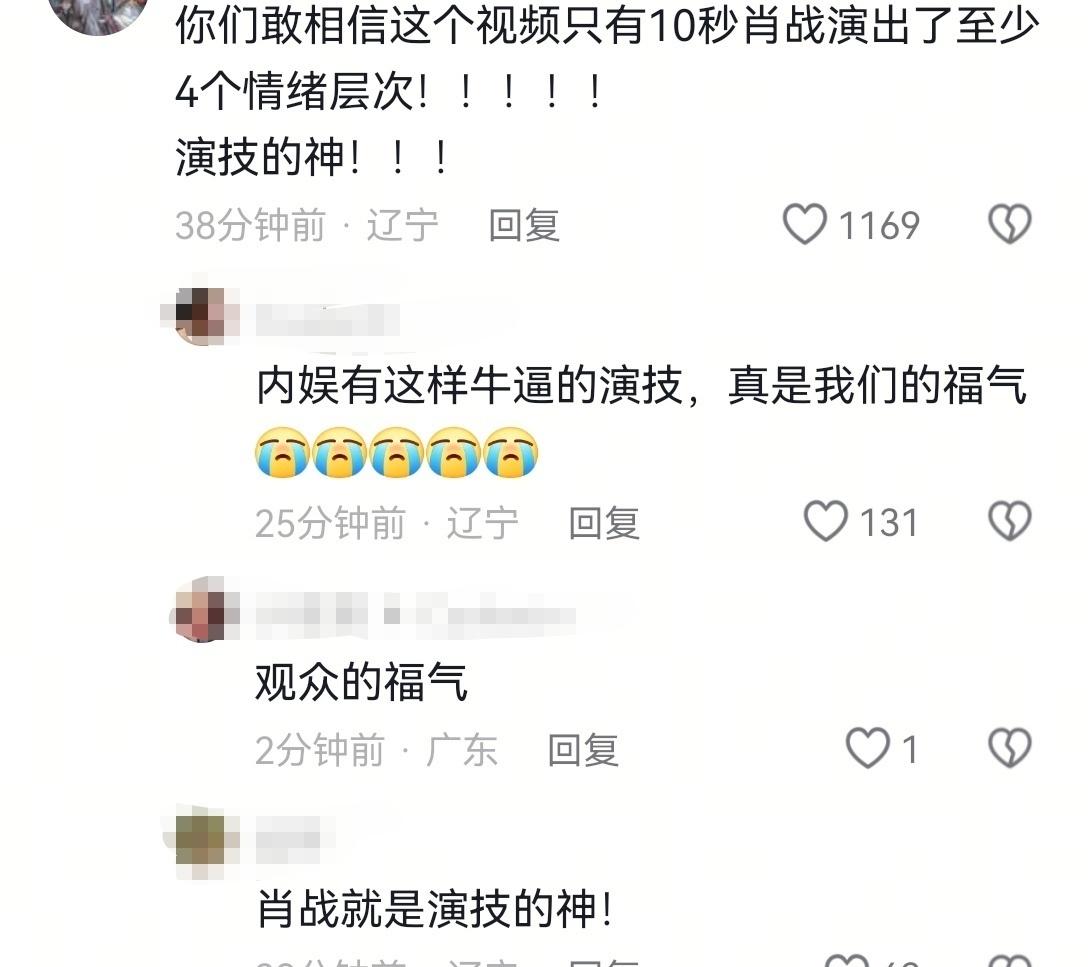Reply to the 2分钟前 广东 comment
Screen dimensions: 1088x967
[583, 750]
